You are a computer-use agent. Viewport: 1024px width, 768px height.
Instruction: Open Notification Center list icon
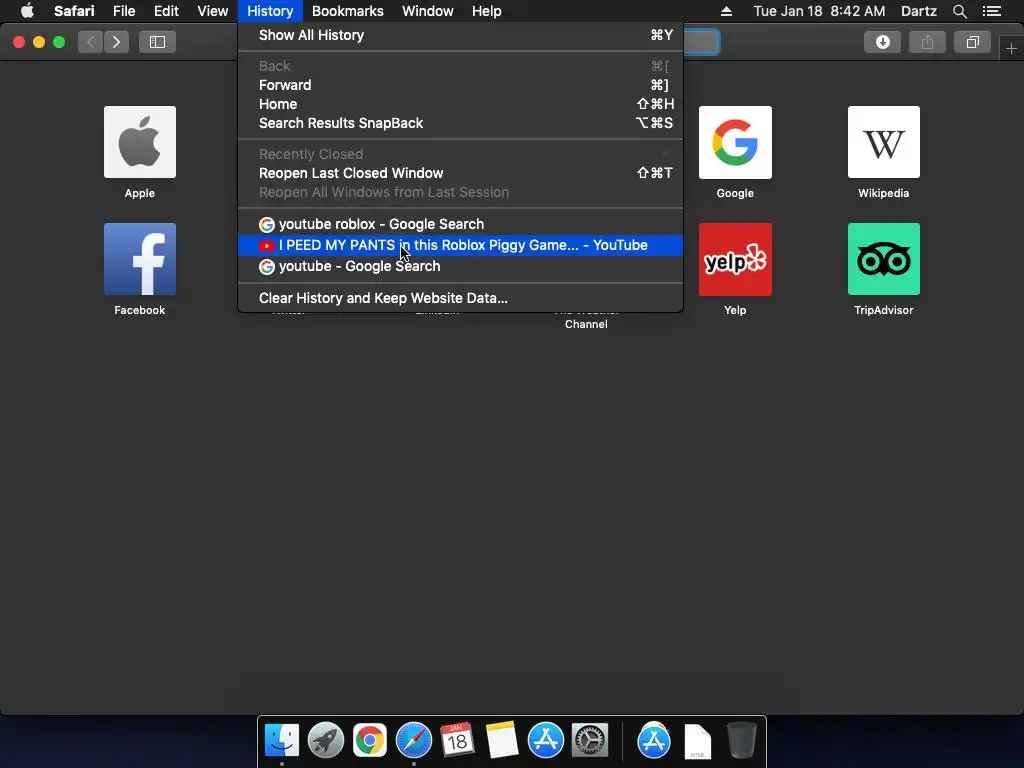coord(992,11)
